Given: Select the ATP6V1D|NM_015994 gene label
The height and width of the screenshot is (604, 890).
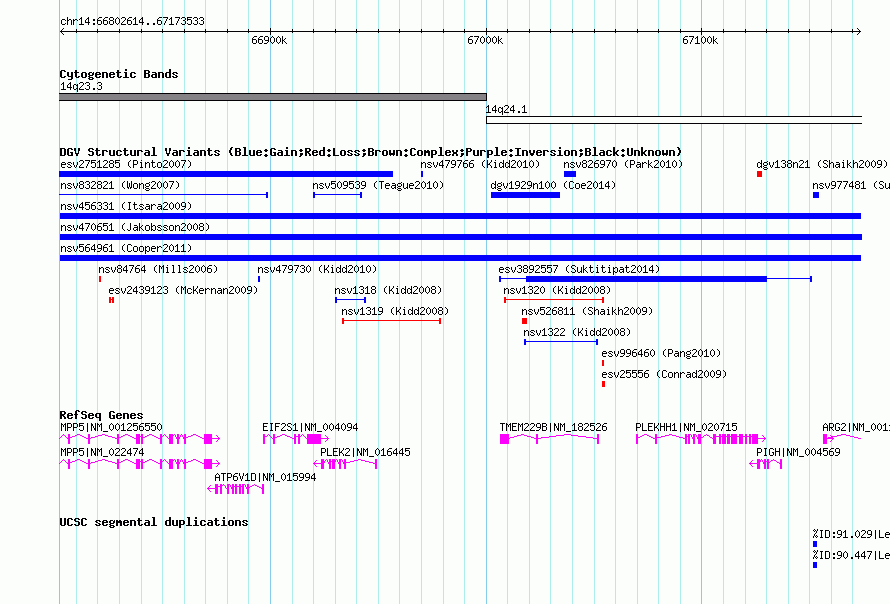Looking at the screenshot, I should 265,477.
